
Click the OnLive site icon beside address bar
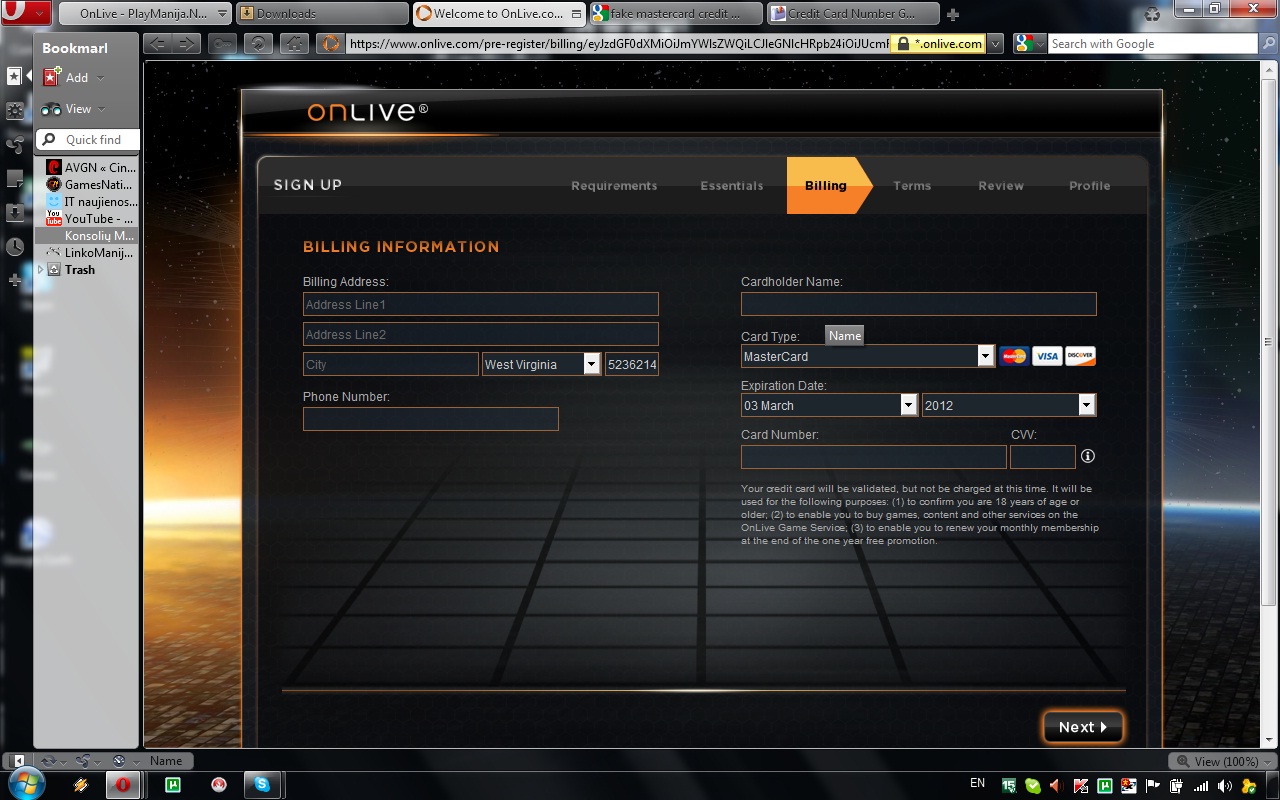pos(330,43)
